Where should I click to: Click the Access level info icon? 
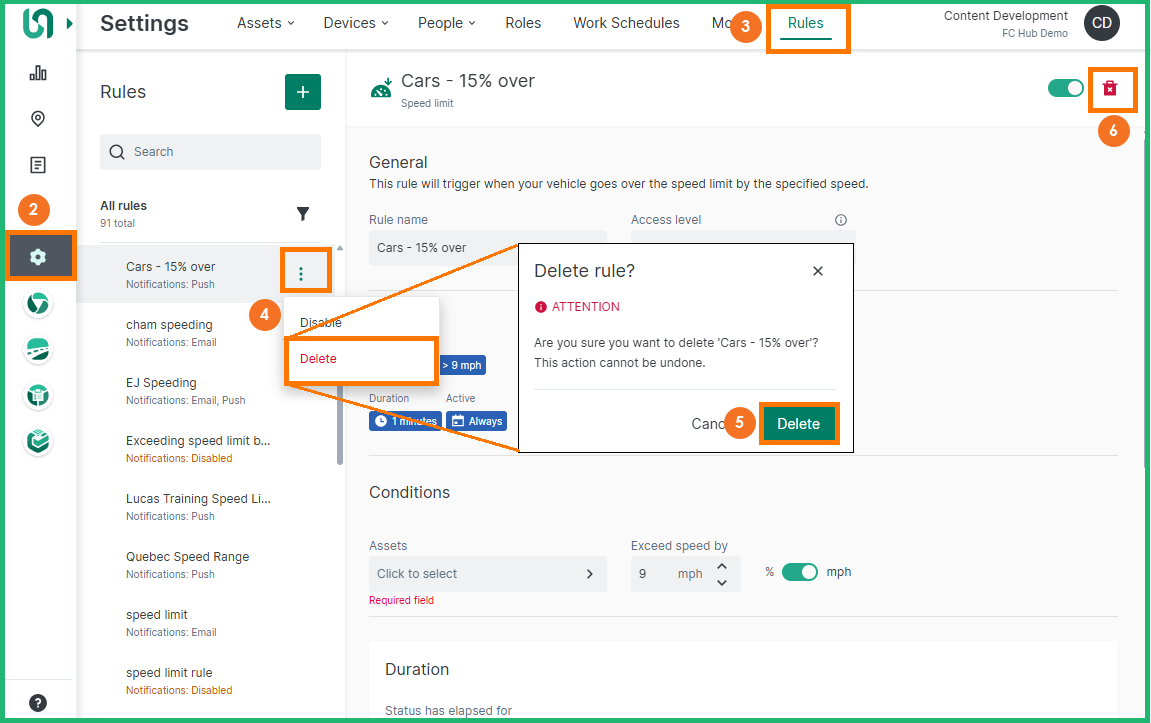pyautogui.click(x=841, y=220)
